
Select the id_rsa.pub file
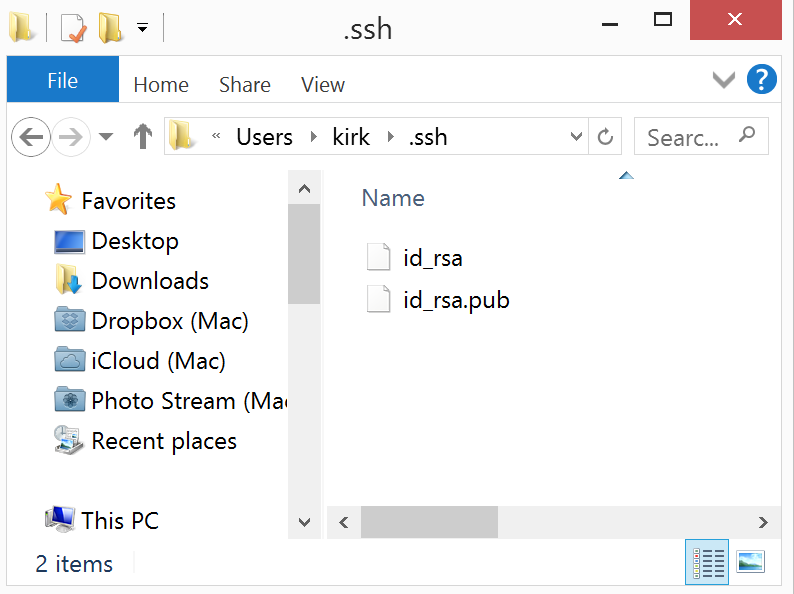click(456, 300)
